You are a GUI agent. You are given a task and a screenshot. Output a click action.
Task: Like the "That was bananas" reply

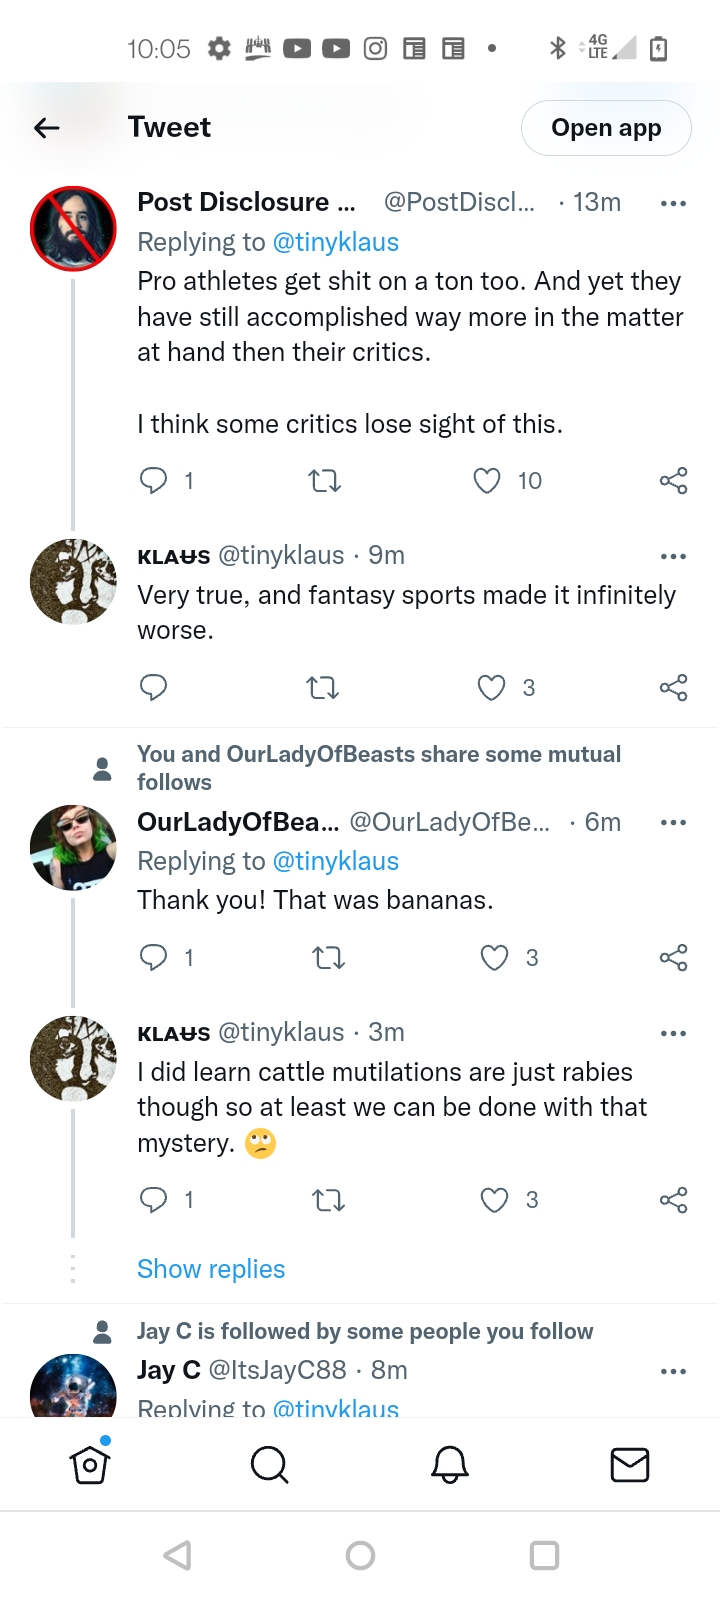coord(495,958)
